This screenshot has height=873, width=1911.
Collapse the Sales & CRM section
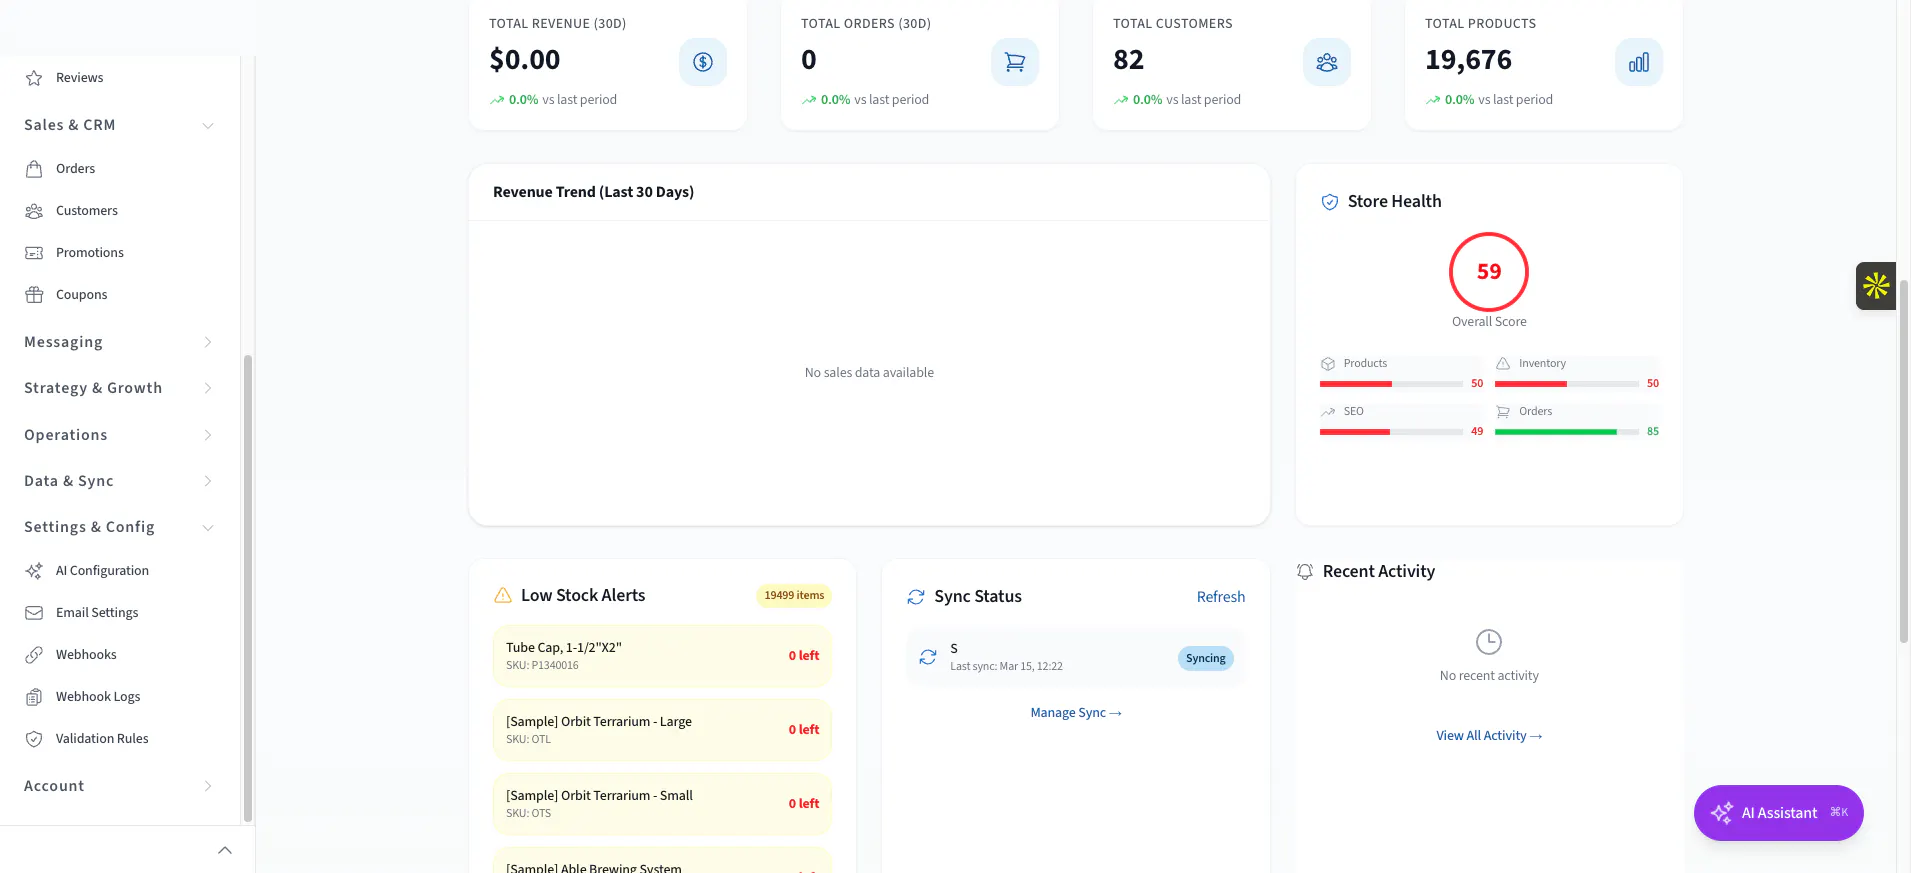point(119,125)
